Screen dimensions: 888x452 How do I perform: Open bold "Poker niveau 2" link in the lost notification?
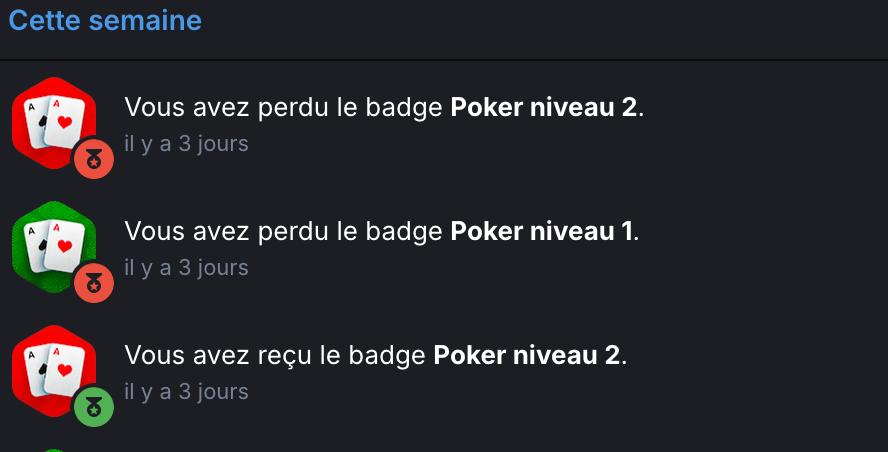coord(543,107)
